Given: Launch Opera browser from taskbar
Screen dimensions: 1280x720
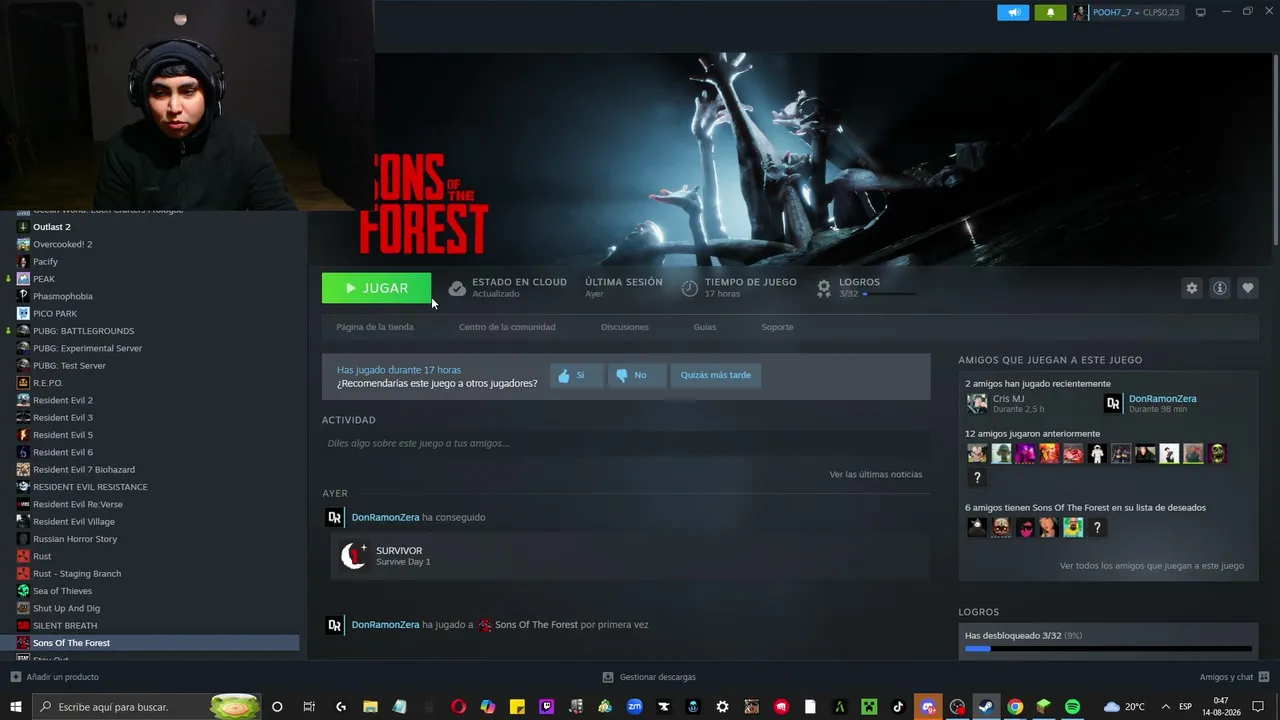Looking at the screenshot, I should click(458, 707).
